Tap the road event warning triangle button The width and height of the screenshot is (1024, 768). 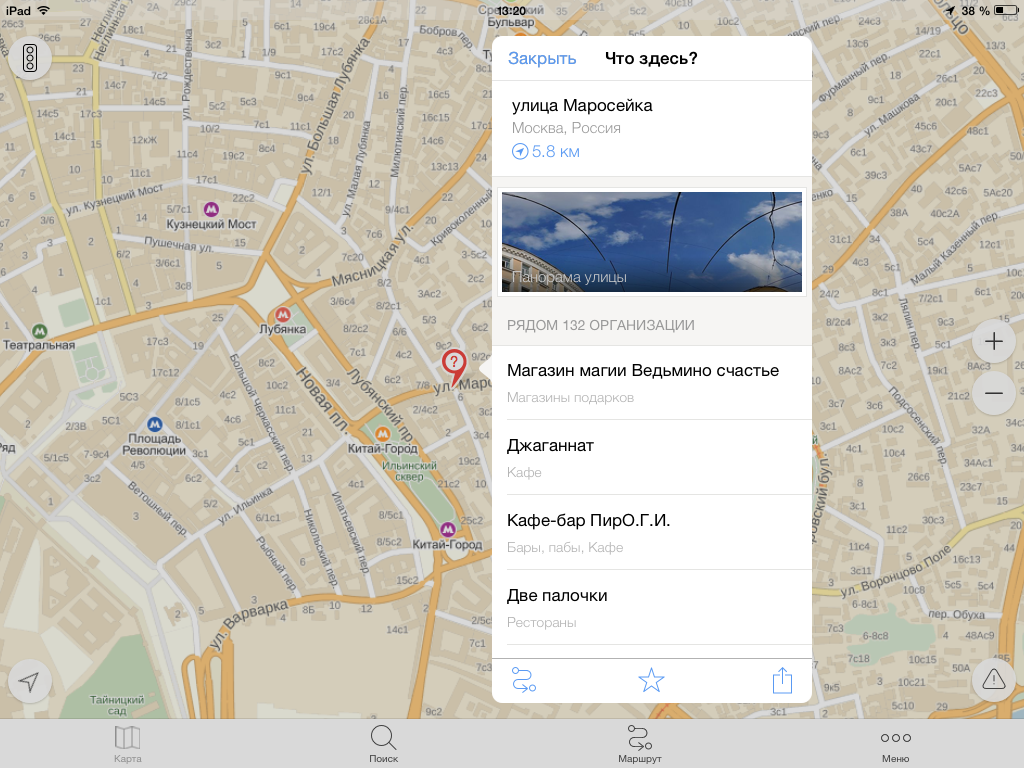pyautogui.click(x=993, y=680)
